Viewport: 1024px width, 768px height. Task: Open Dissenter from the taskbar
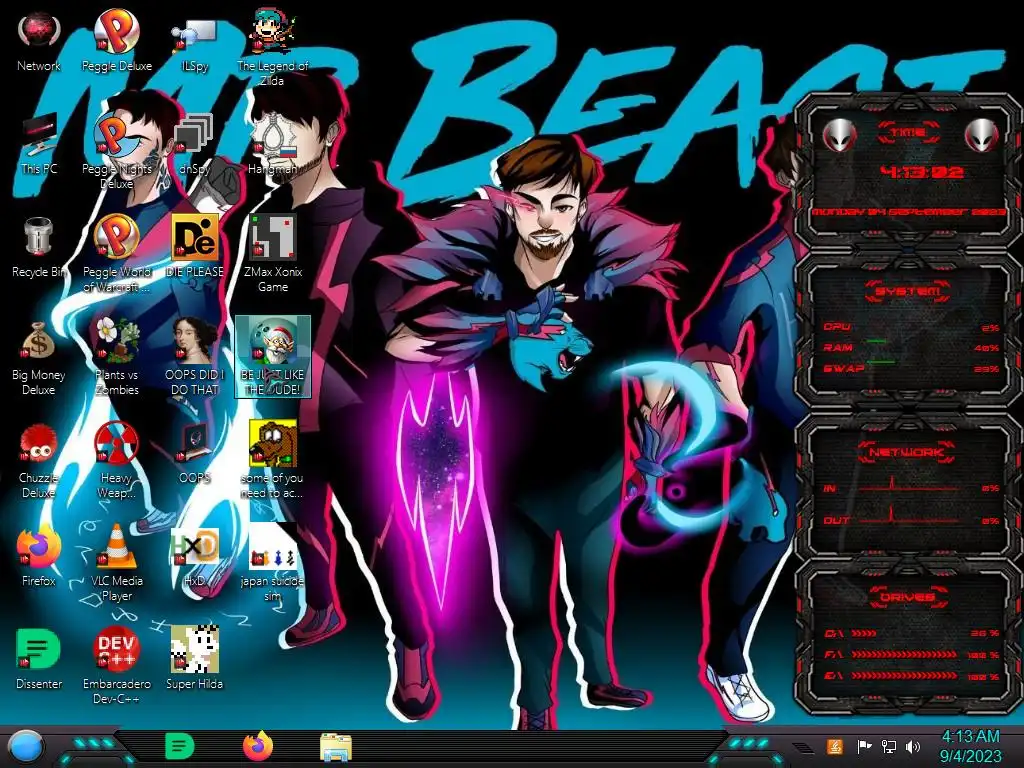coord(179,746)
